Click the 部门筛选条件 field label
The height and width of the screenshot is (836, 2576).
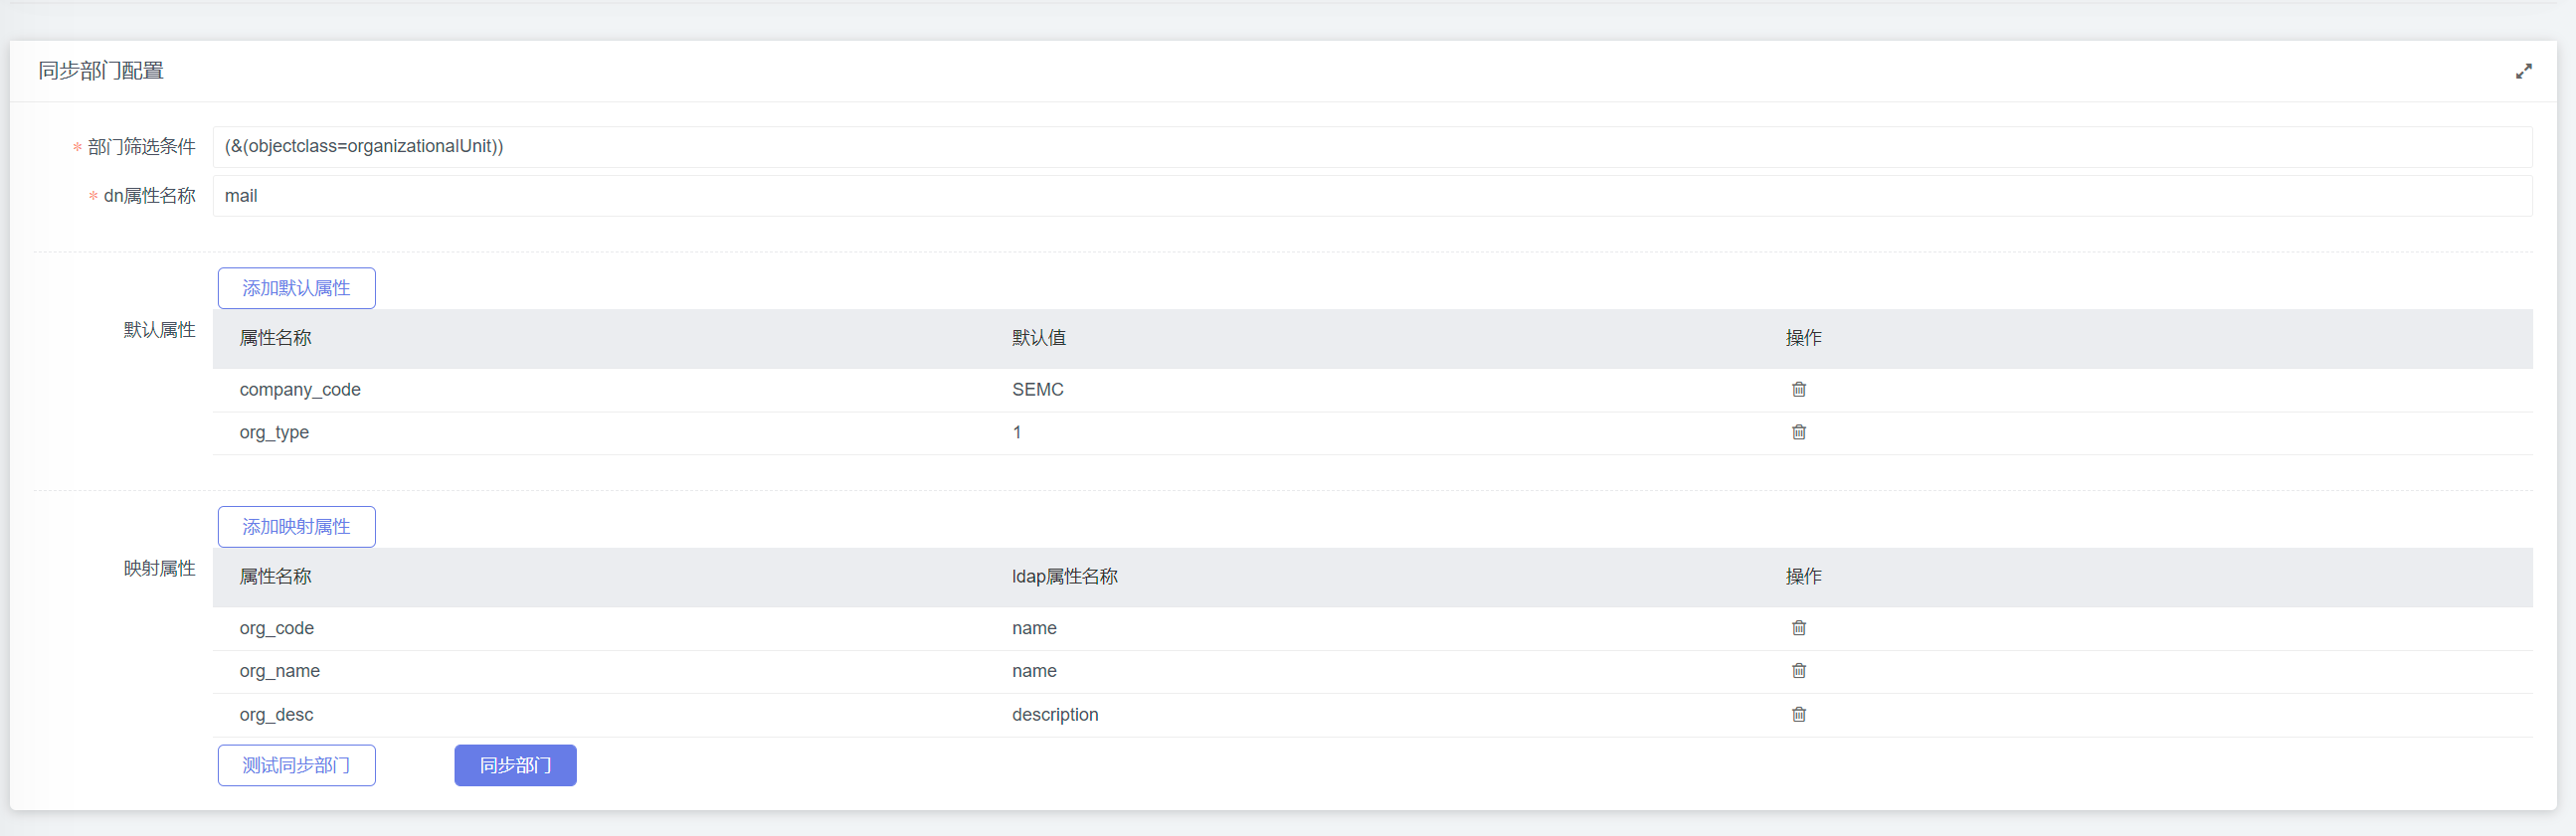tap(142, 147)
